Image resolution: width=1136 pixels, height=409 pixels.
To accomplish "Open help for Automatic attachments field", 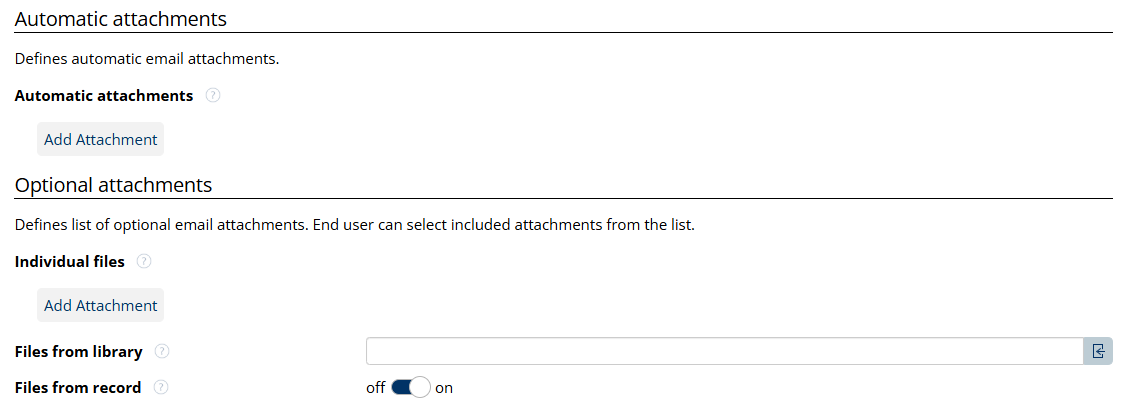I will [x=212, y=96].
